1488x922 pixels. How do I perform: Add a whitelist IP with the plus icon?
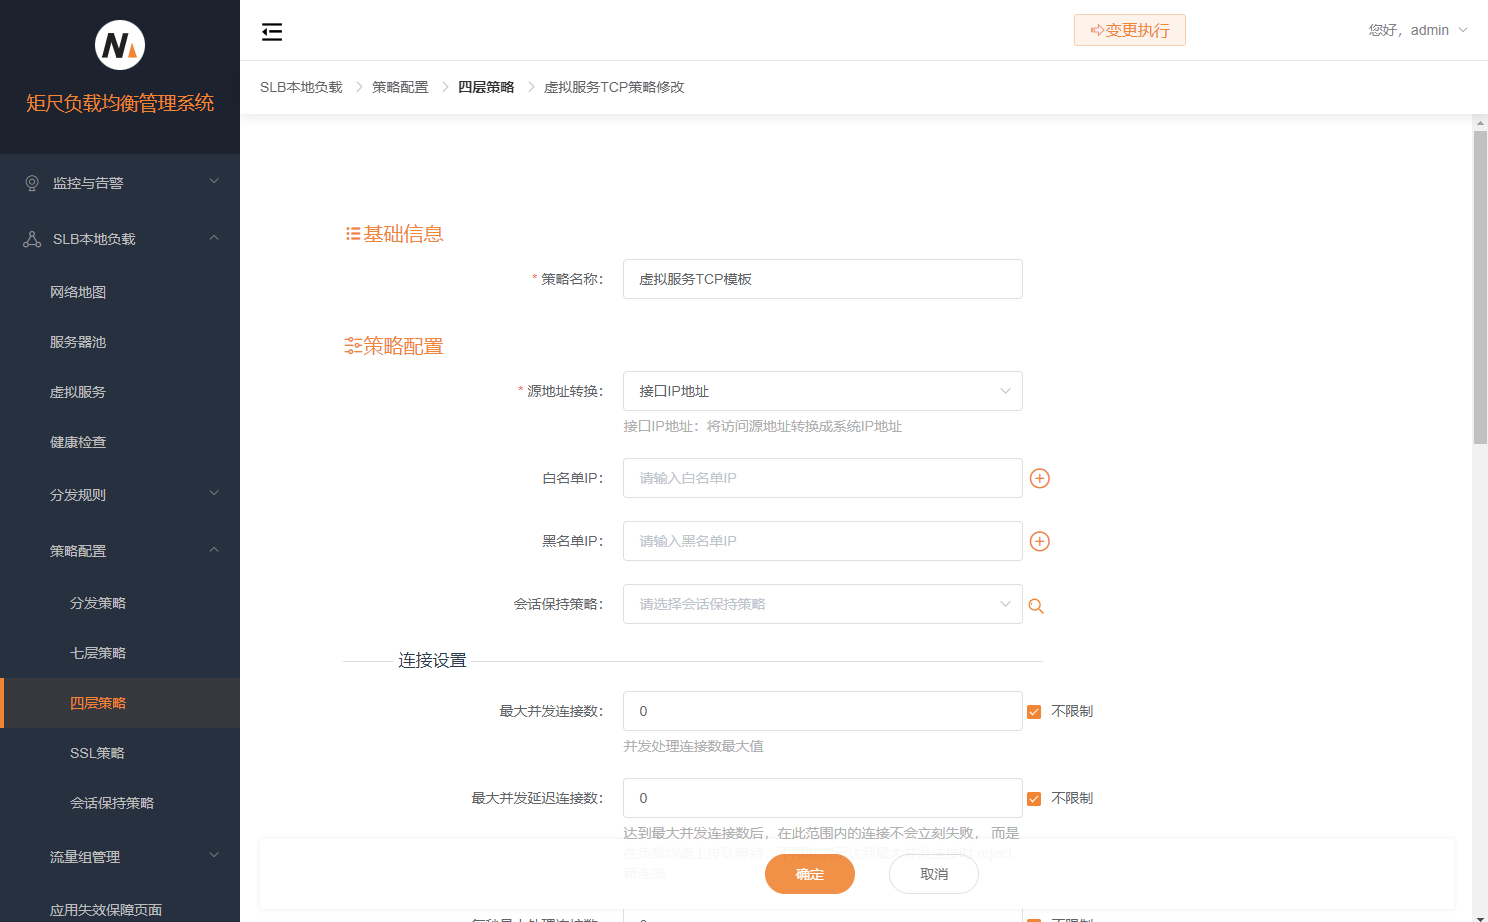click(x=1039, y=478)
